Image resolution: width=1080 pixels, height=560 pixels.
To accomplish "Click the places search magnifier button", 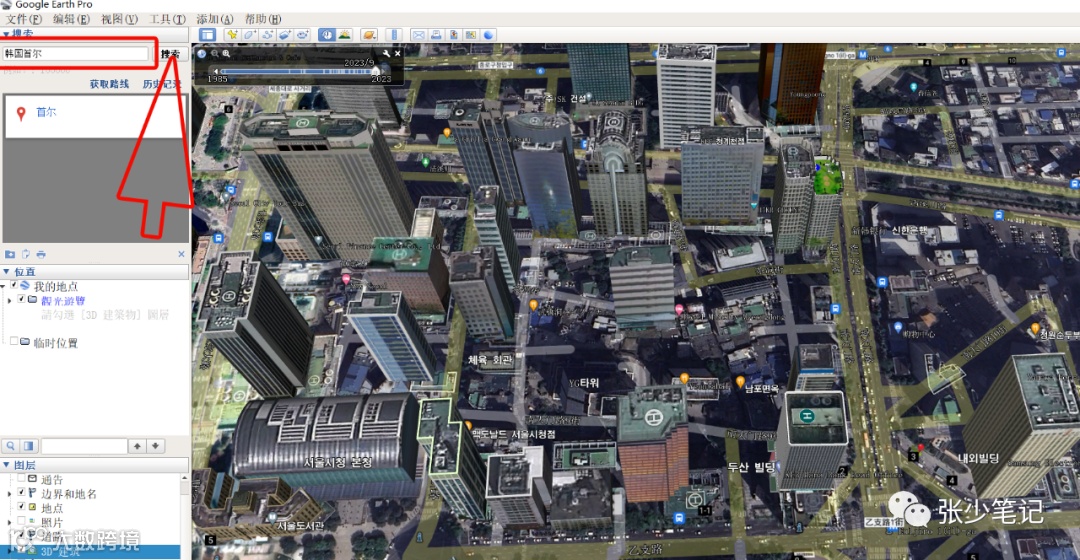I will point(11,446).
